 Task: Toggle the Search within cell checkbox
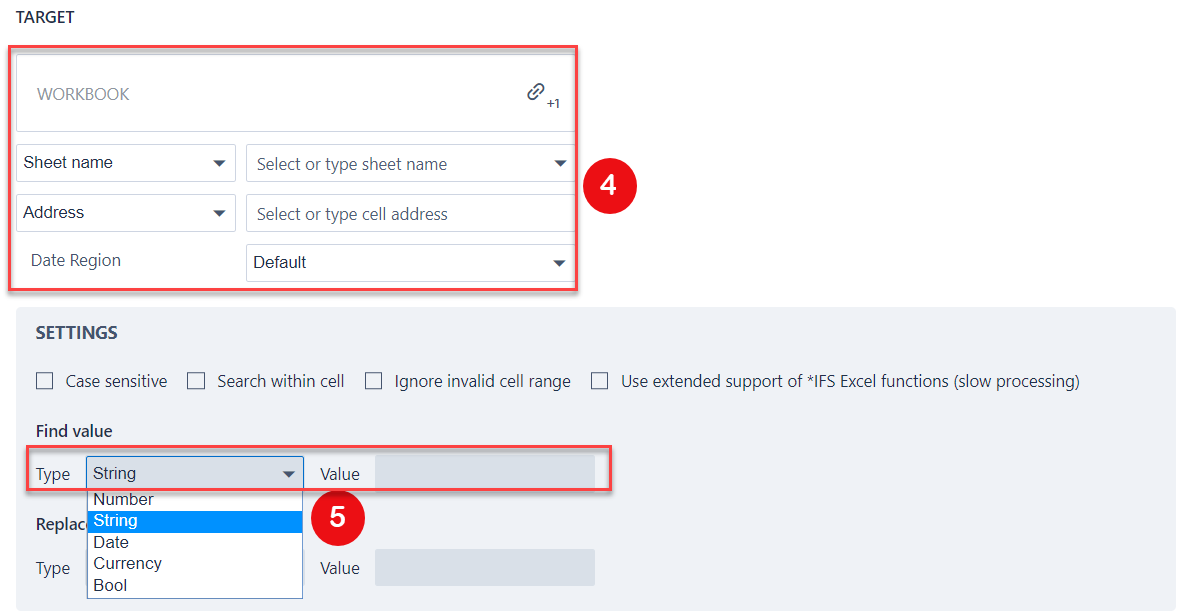coord(197,381)
